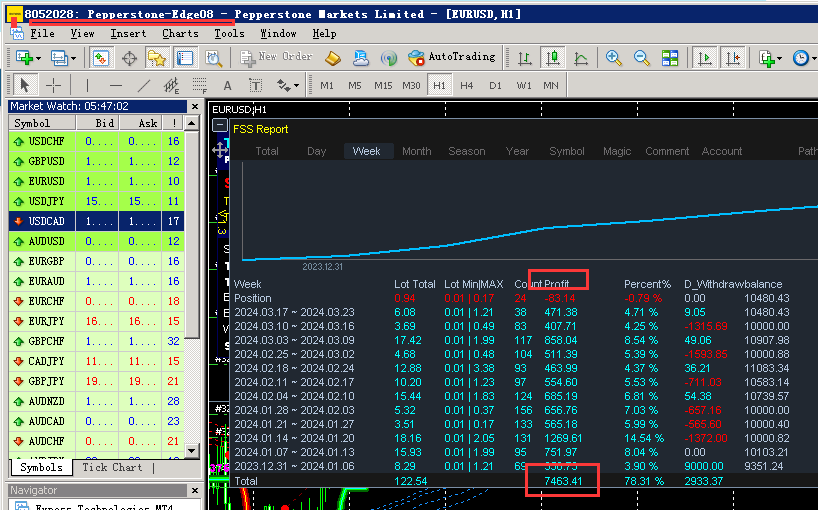818x510 pixels.
Task: Select the Cursor arrow tool
Action: point(25,85)
